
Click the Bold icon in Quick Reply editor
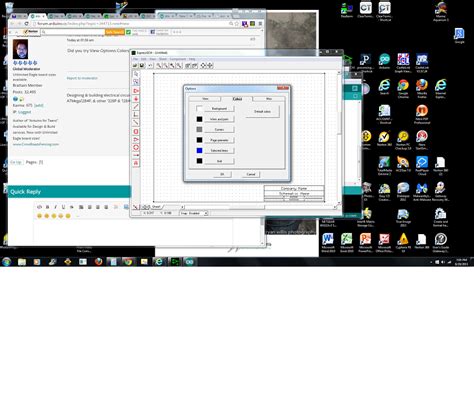pyautogui.click(x=47, y=207)
